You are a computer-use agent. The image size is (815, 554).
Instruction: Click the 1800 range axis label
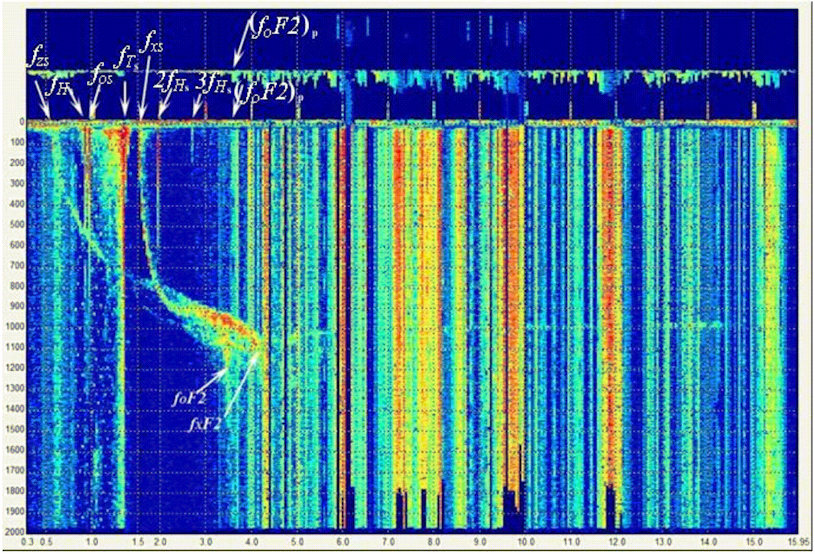tap(14, 490)
